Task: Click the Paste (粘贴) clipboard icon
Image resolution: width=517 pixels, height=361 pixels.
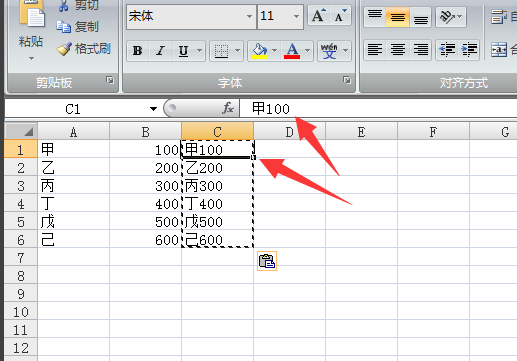Action: [x=32, y=13]
